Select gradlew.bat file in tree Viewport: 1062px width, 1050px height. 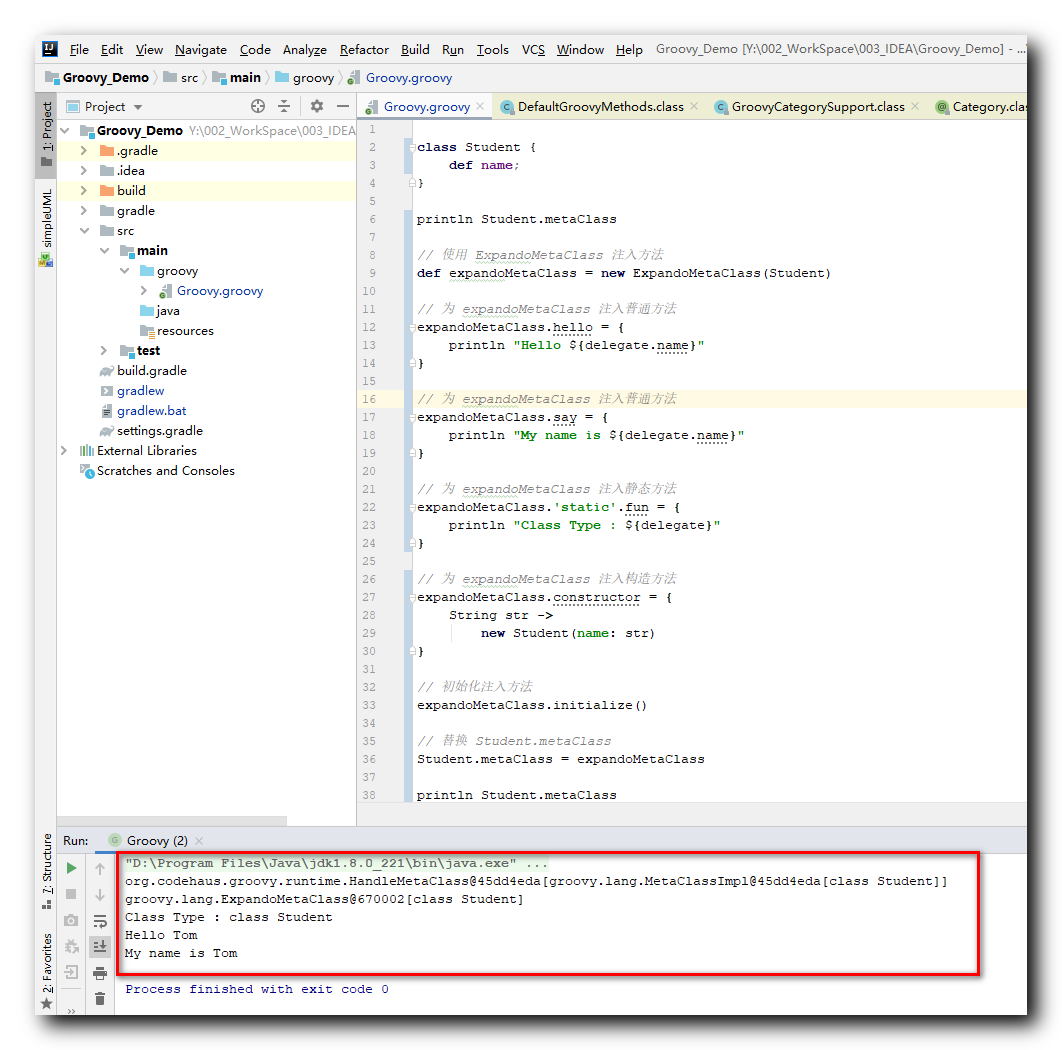tap(152, 411)
